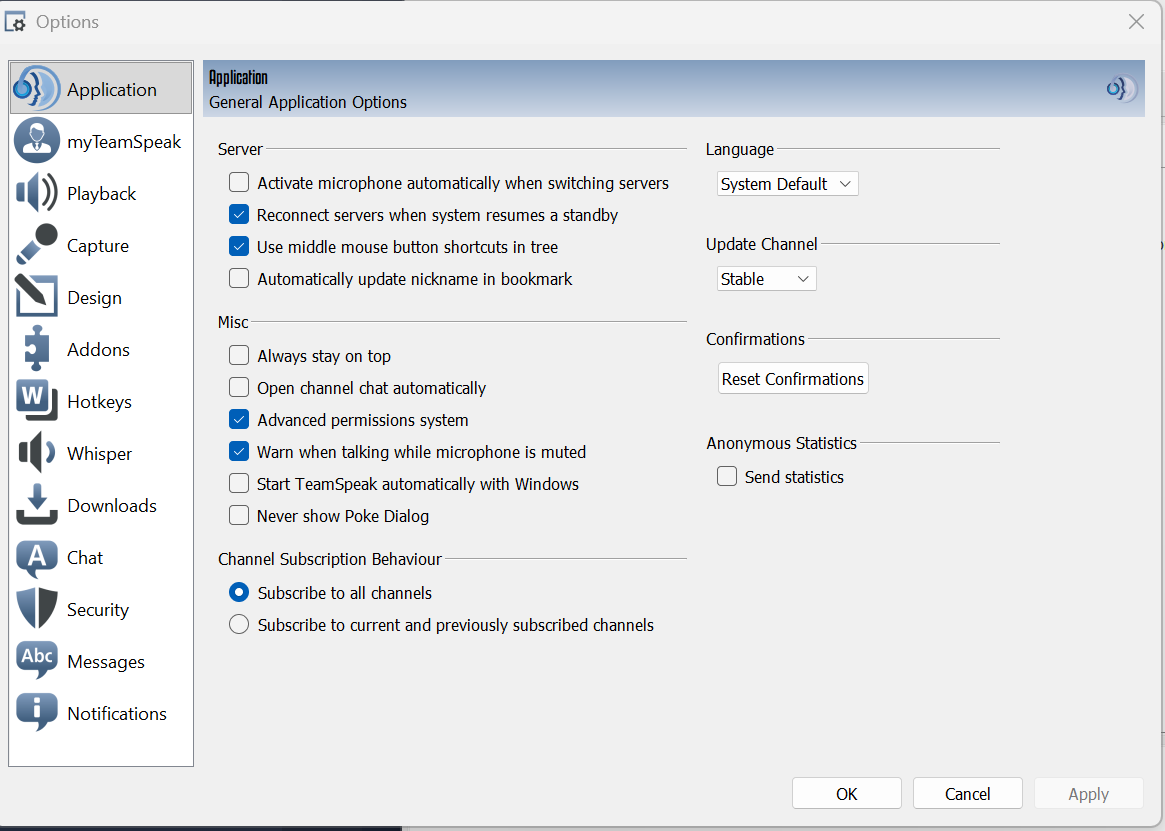Open Playback speaker icon settings
The image size is (1165, 831).
tap(36, 193)
